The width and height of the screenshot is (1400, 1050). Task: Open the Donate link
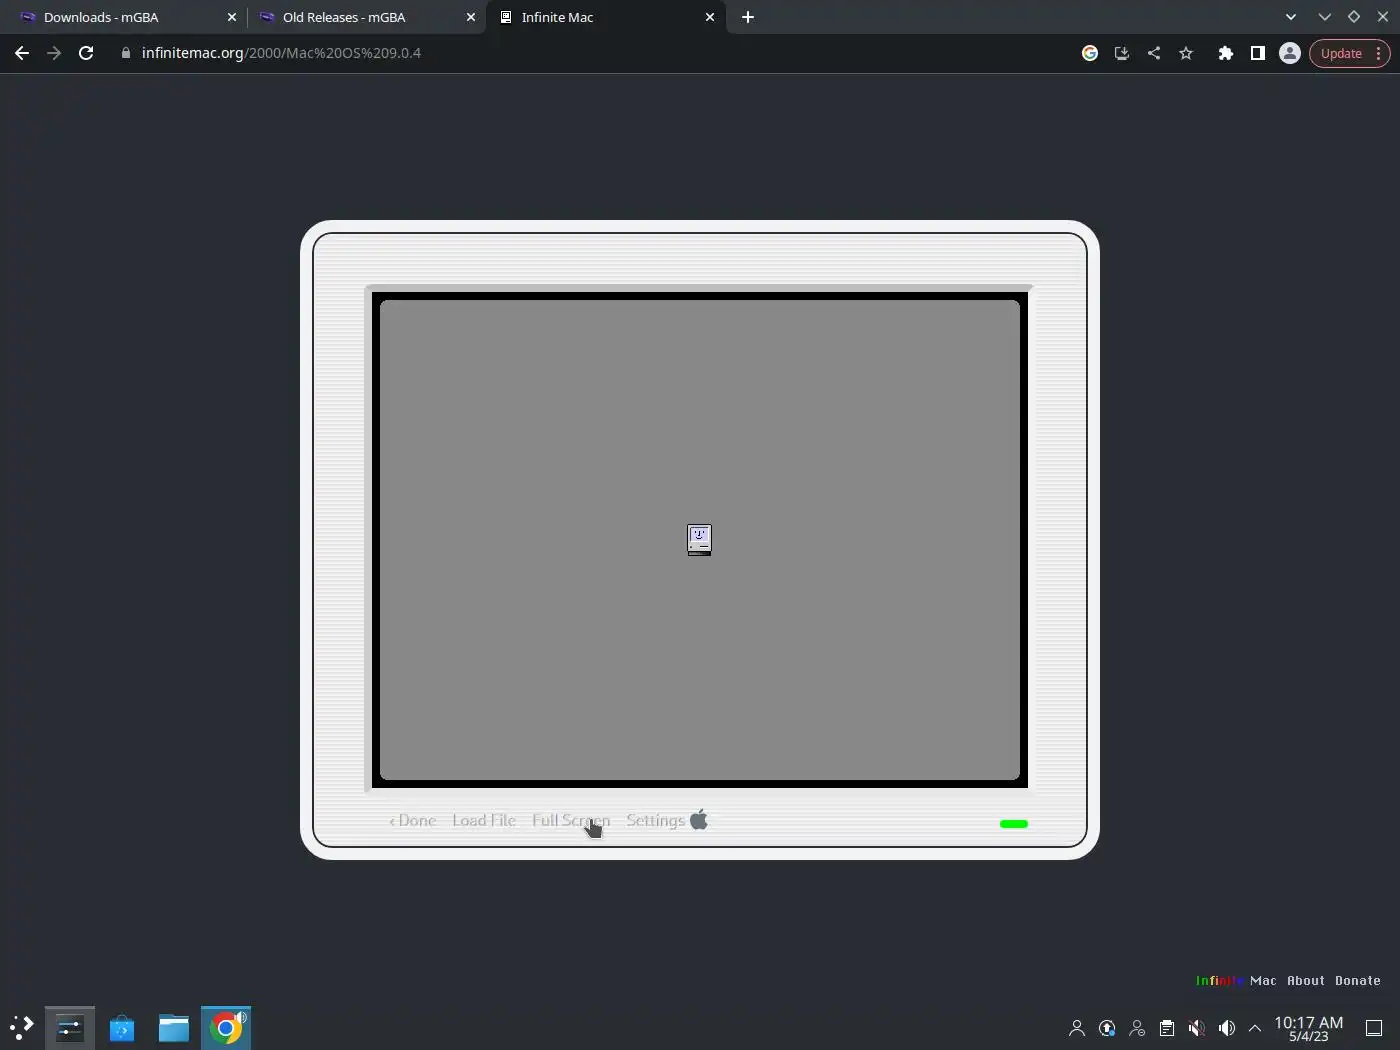(1358, 981)
